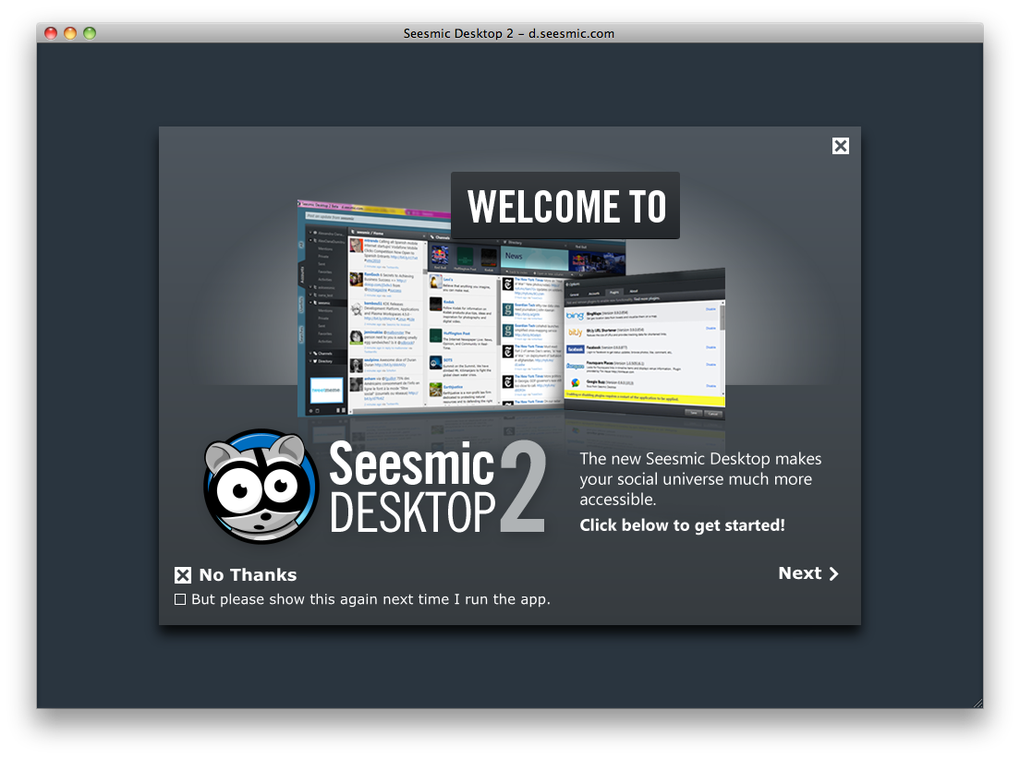The image size is (1020, 759).
Task: Click the chevron arrow after Next
Action: pyautogui.click(x=833, y=574)
